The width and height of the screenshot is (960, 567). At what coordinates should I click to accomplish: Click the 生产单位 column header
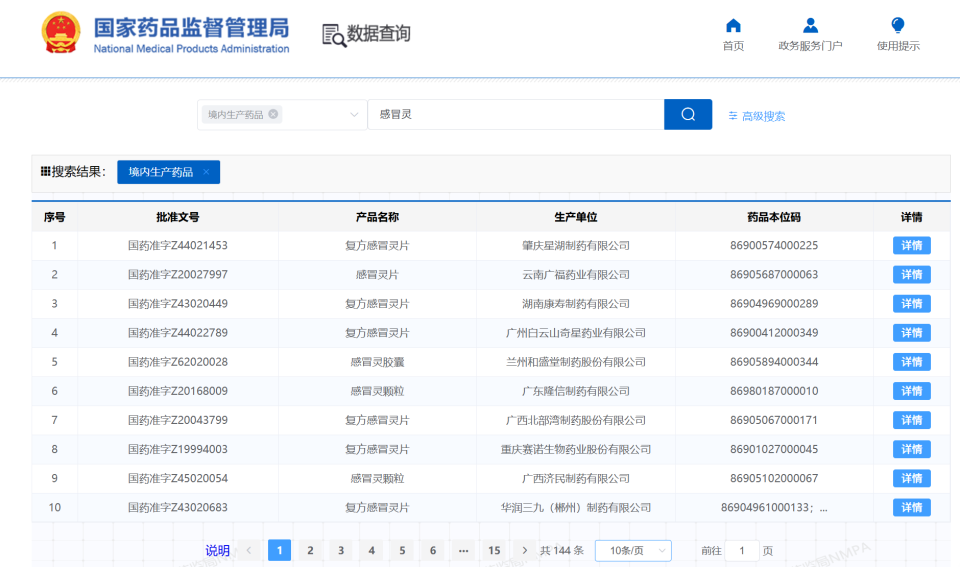point(576,217)
